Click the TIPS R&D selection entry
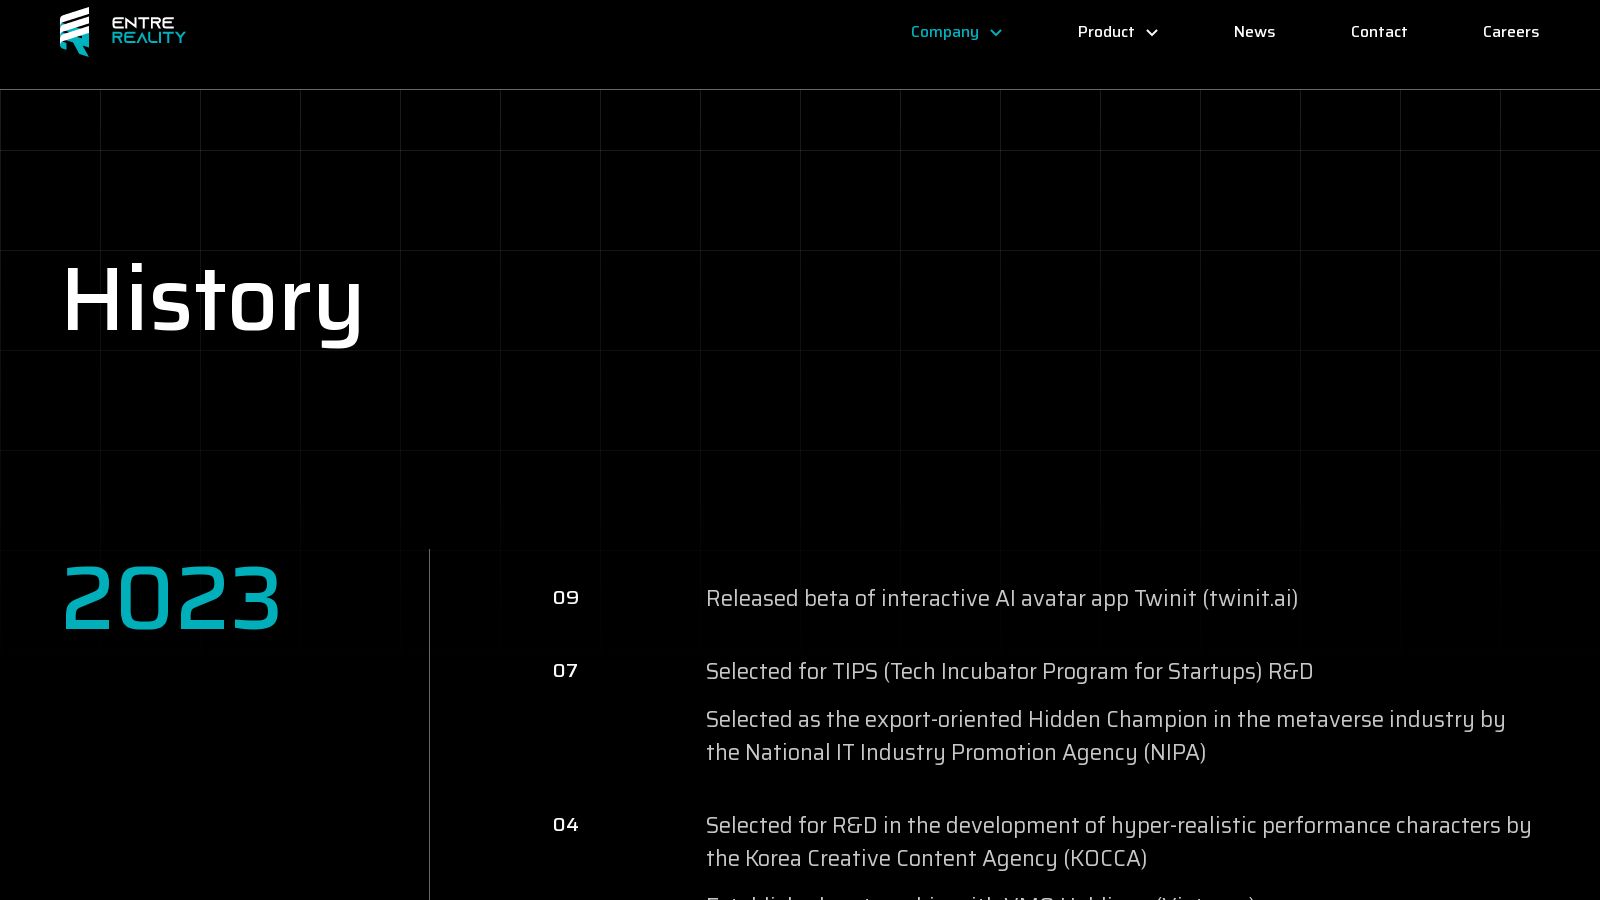The image size is (1600, 900). click(1009, 671)
